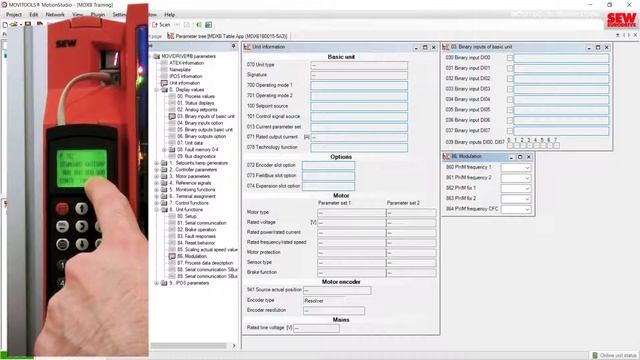This screenshot has height=360, width=640.
Task: Toggle the 037 Binary input DI07 checkbox
Action: click(x=510, y=131)
